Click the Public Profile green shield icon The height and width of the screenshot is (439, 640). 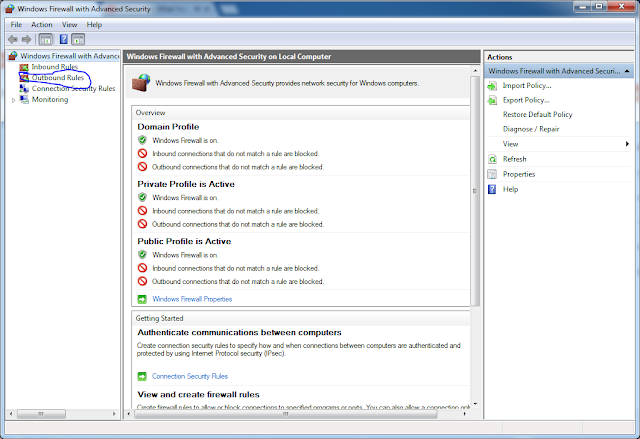pyautogui.click(x=142, y=255)
